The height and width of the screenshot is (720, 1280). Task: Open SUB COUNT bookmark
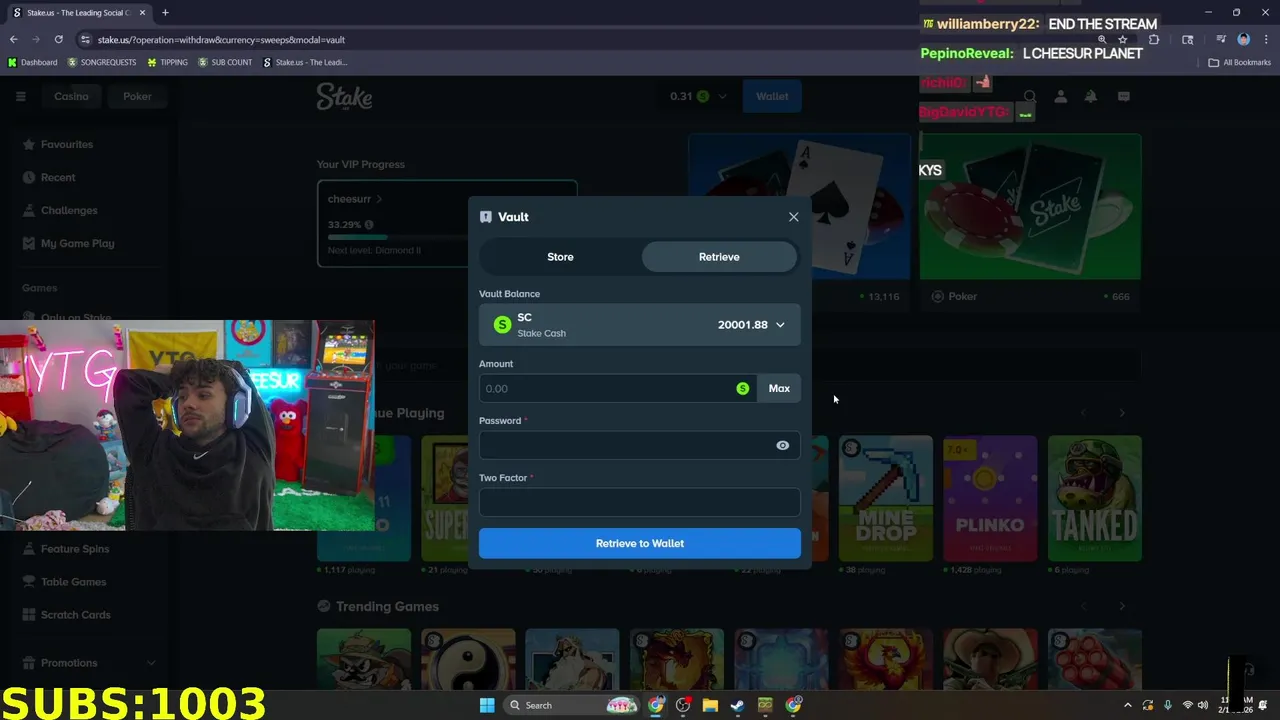click(x=225, y=62)
